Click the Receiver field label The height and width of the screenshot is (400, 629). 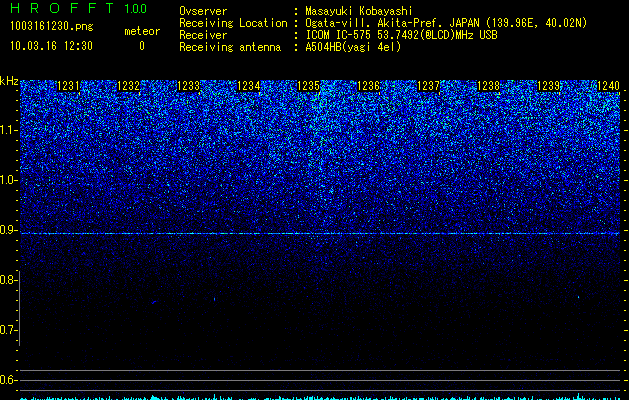click(203, 35)
